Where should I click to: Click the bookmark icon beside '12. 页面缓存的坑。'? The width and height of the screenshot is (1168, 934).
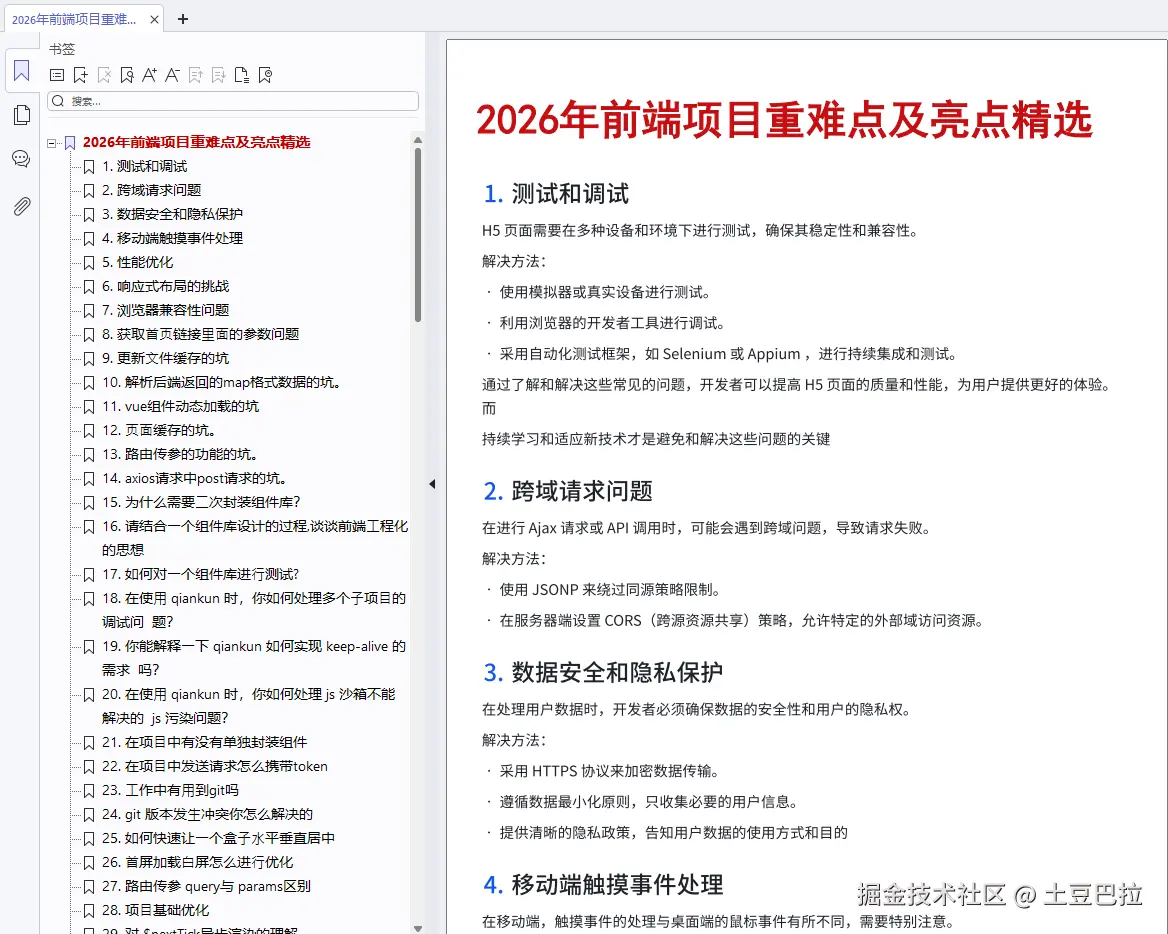89,431
